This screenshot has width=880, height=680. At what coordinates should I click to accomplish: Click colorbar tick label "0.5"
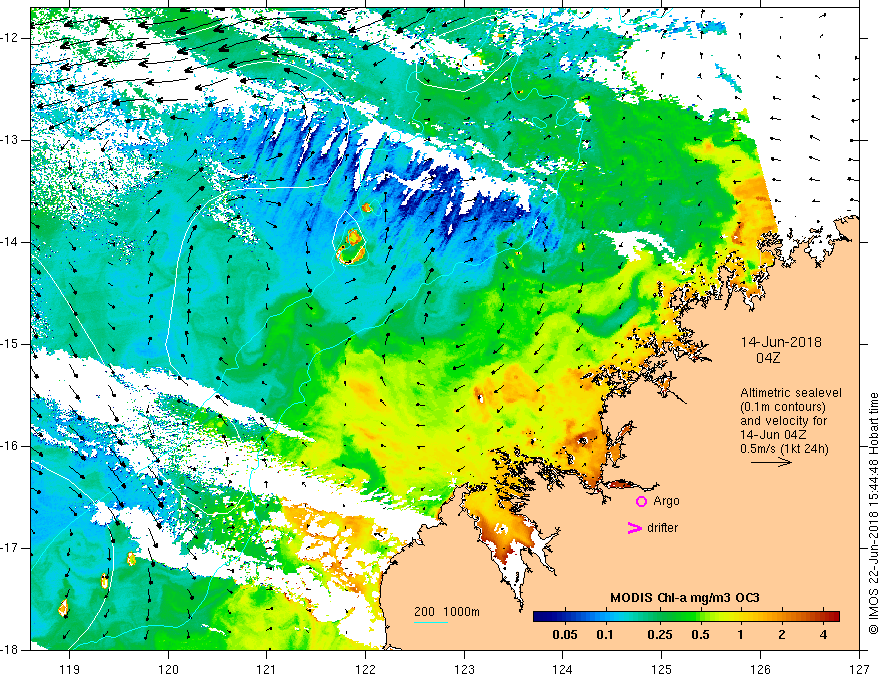point(700,635)
